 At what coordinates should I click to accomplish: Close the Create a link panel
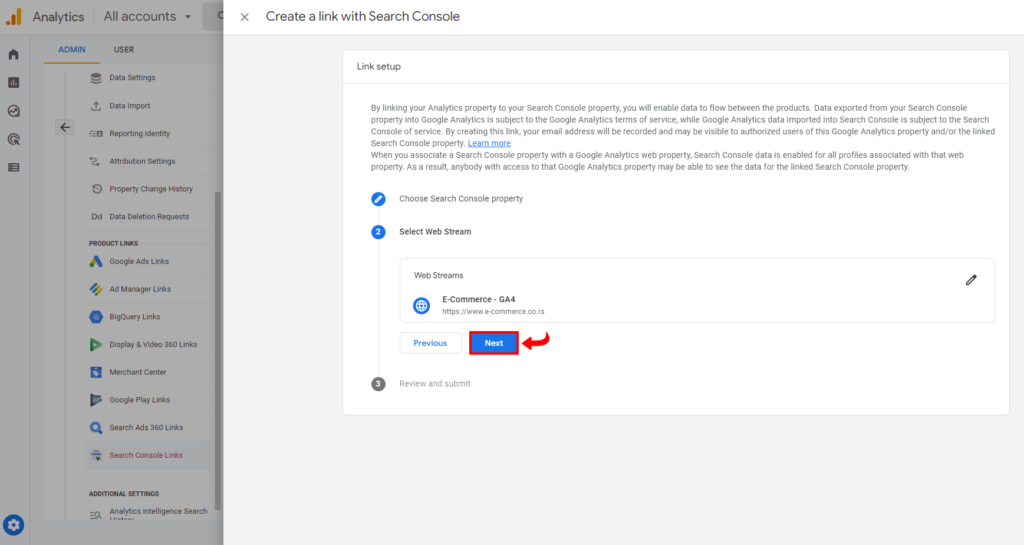pos(244,17)
